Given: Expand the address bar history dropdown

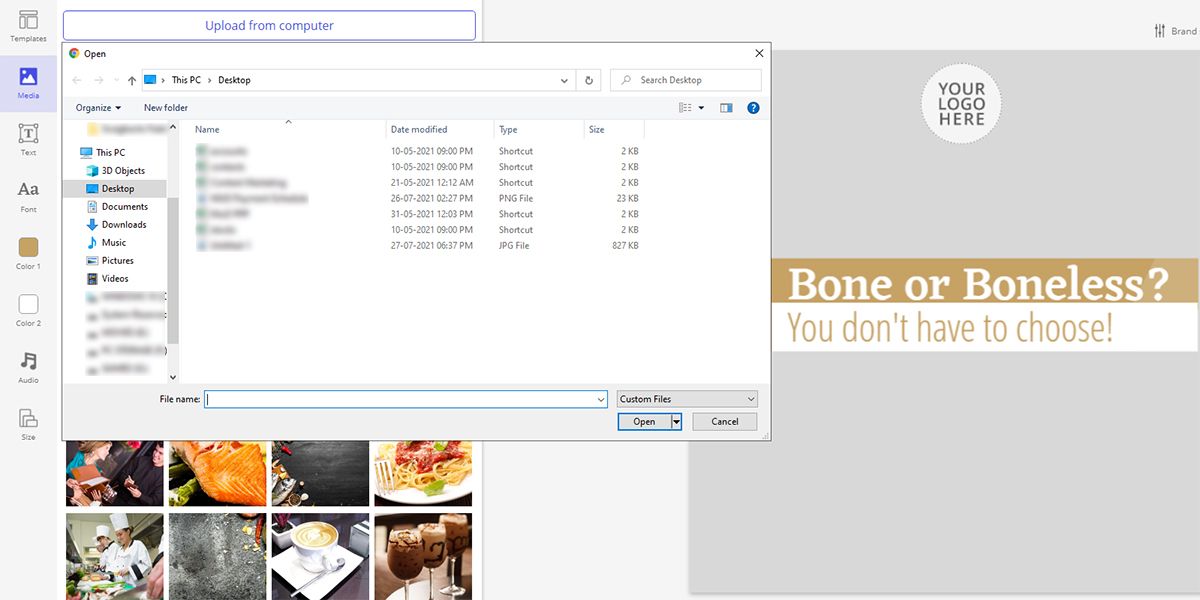Looking at the screenshot, I should (566, 80).
